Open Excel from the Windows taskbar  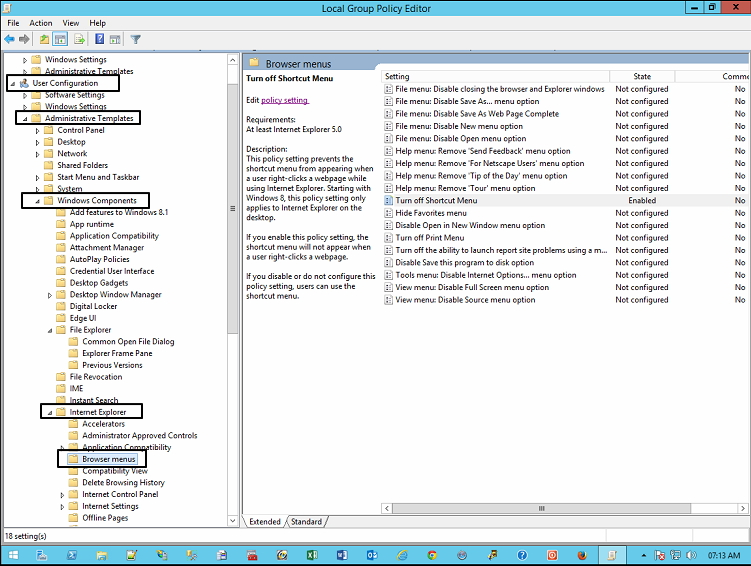(312, 554)
